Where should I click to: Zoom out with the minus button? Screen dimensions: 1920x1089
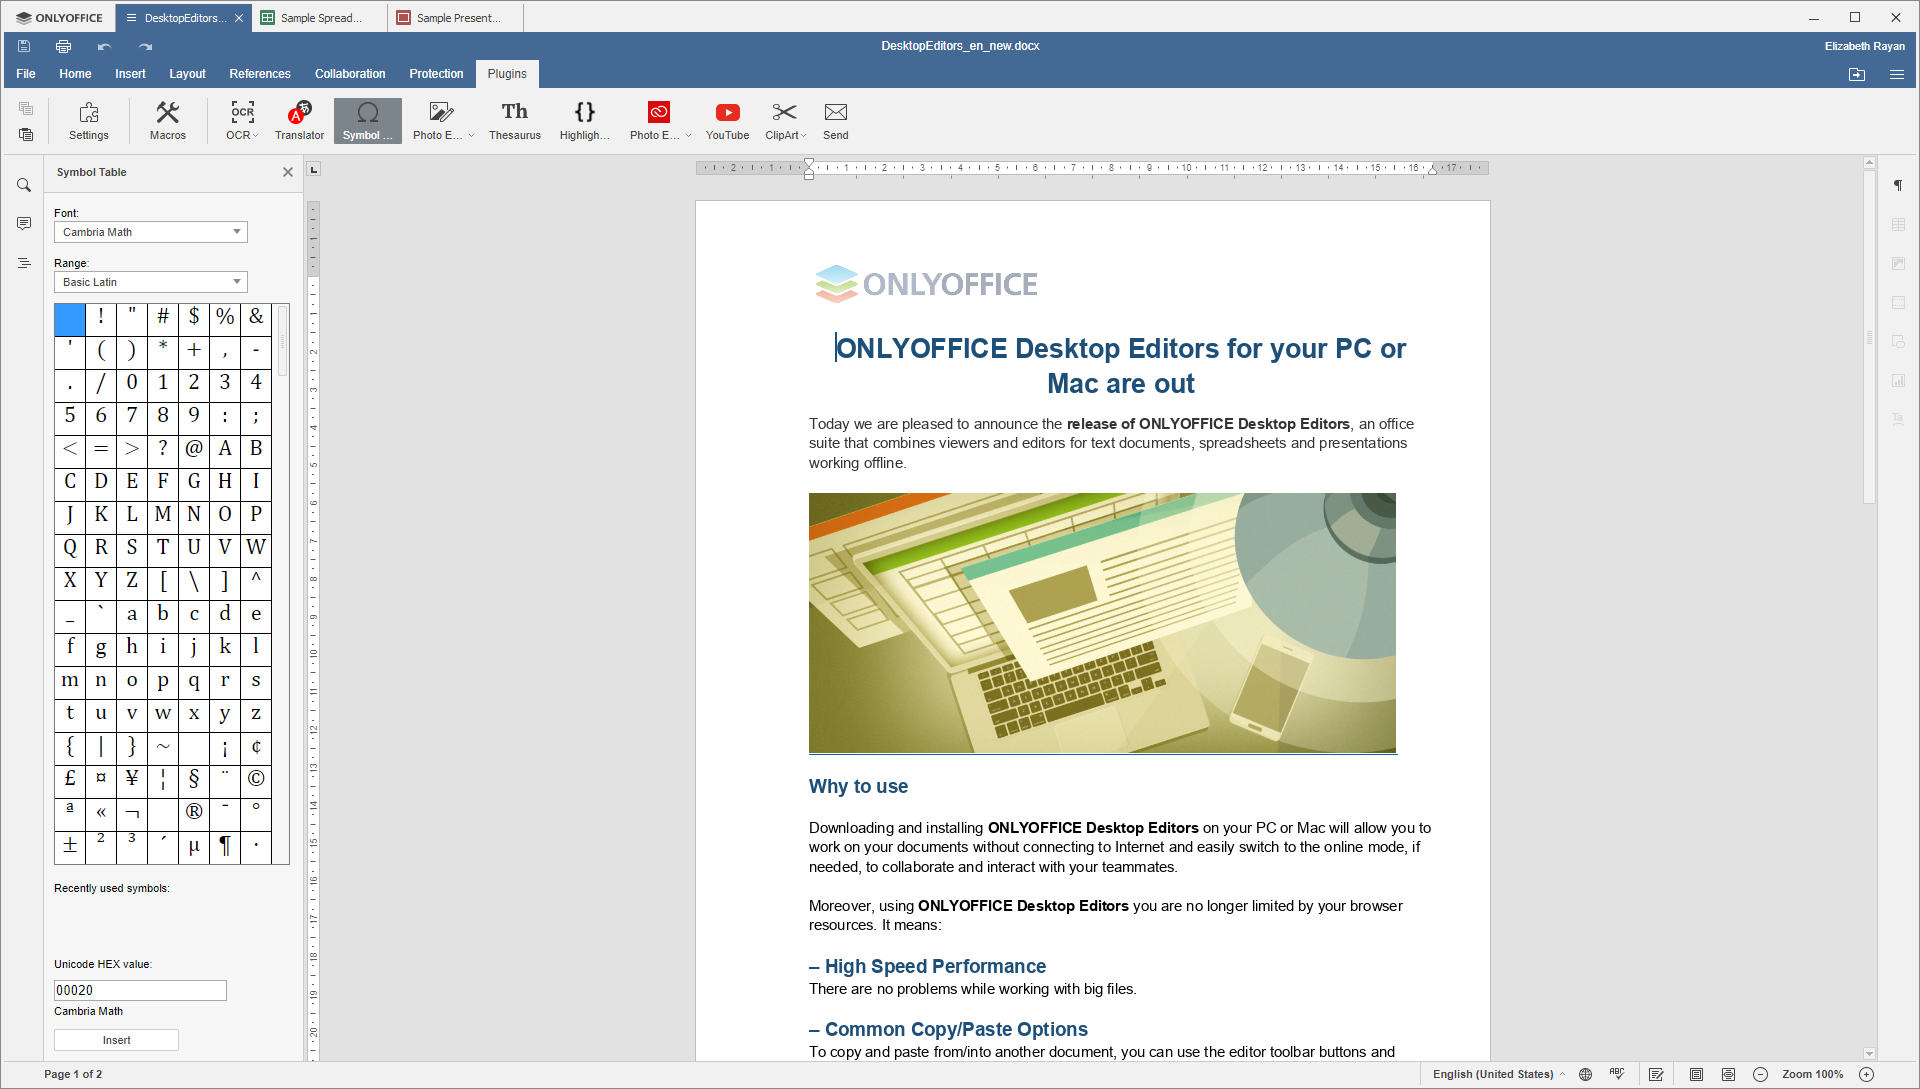[1761, 1074]
